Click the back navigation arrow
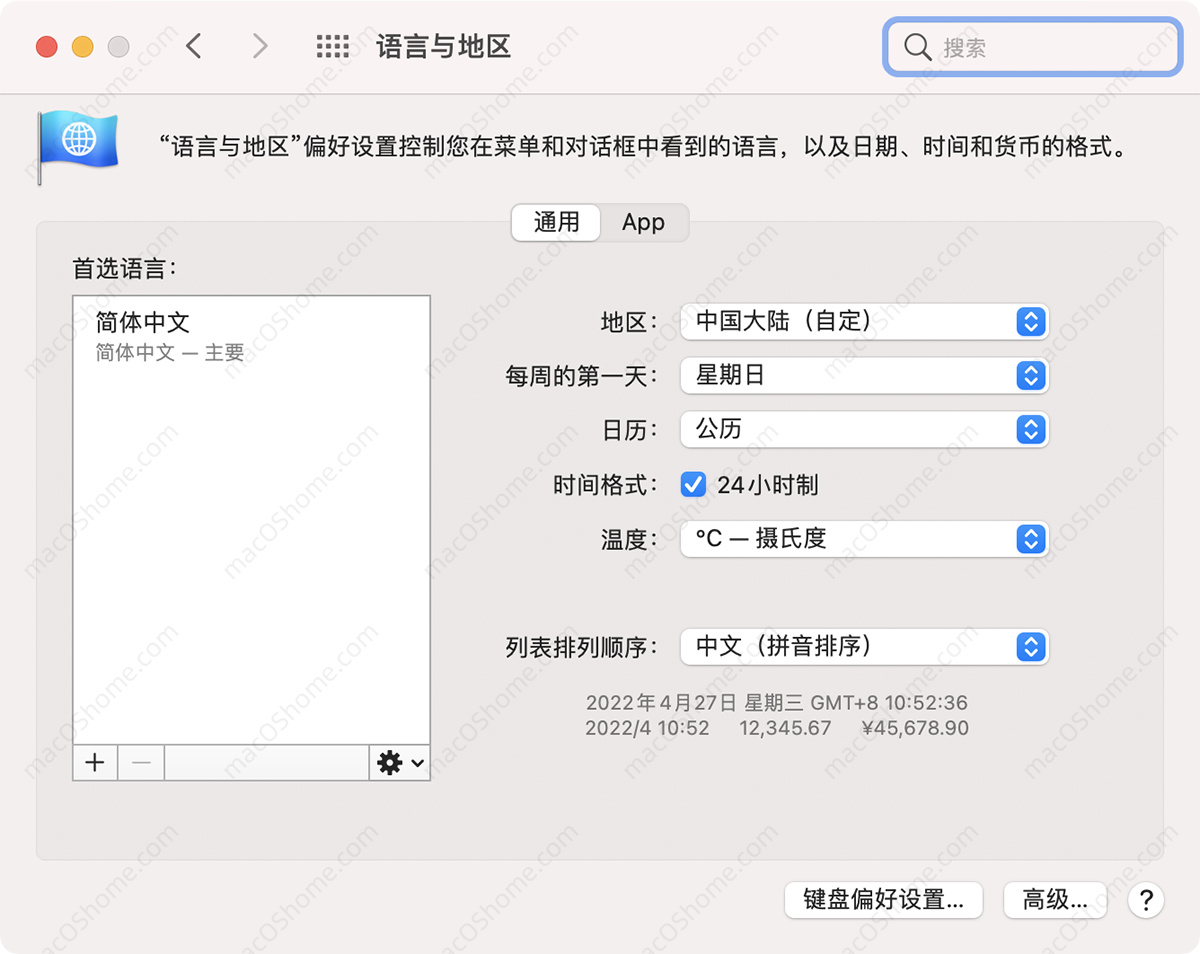The height and width of the screenshot is (954, 1200). tap(194, 46)
